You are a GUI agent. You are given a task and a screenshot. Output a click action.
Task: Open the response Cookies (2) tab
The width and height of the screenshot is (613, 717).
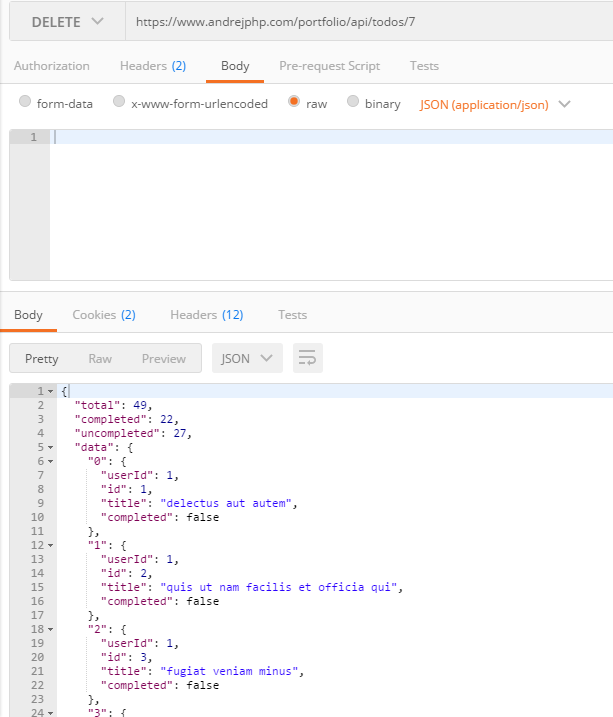pyautogui.click(x=104, y=315)
